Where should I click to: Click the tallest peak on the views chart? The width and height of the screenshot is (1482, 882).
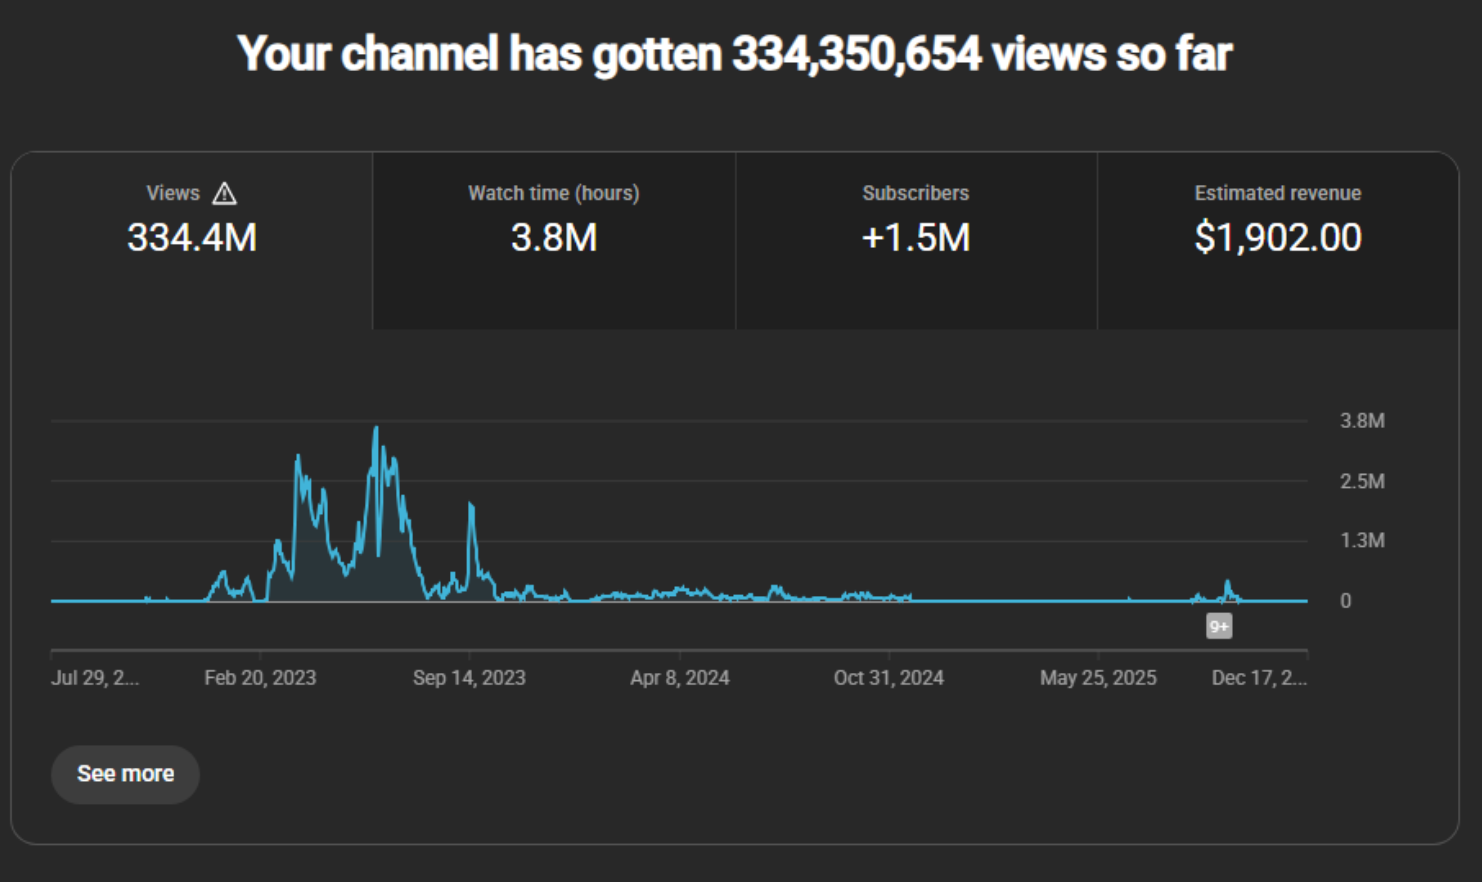(x=376, y=431)
